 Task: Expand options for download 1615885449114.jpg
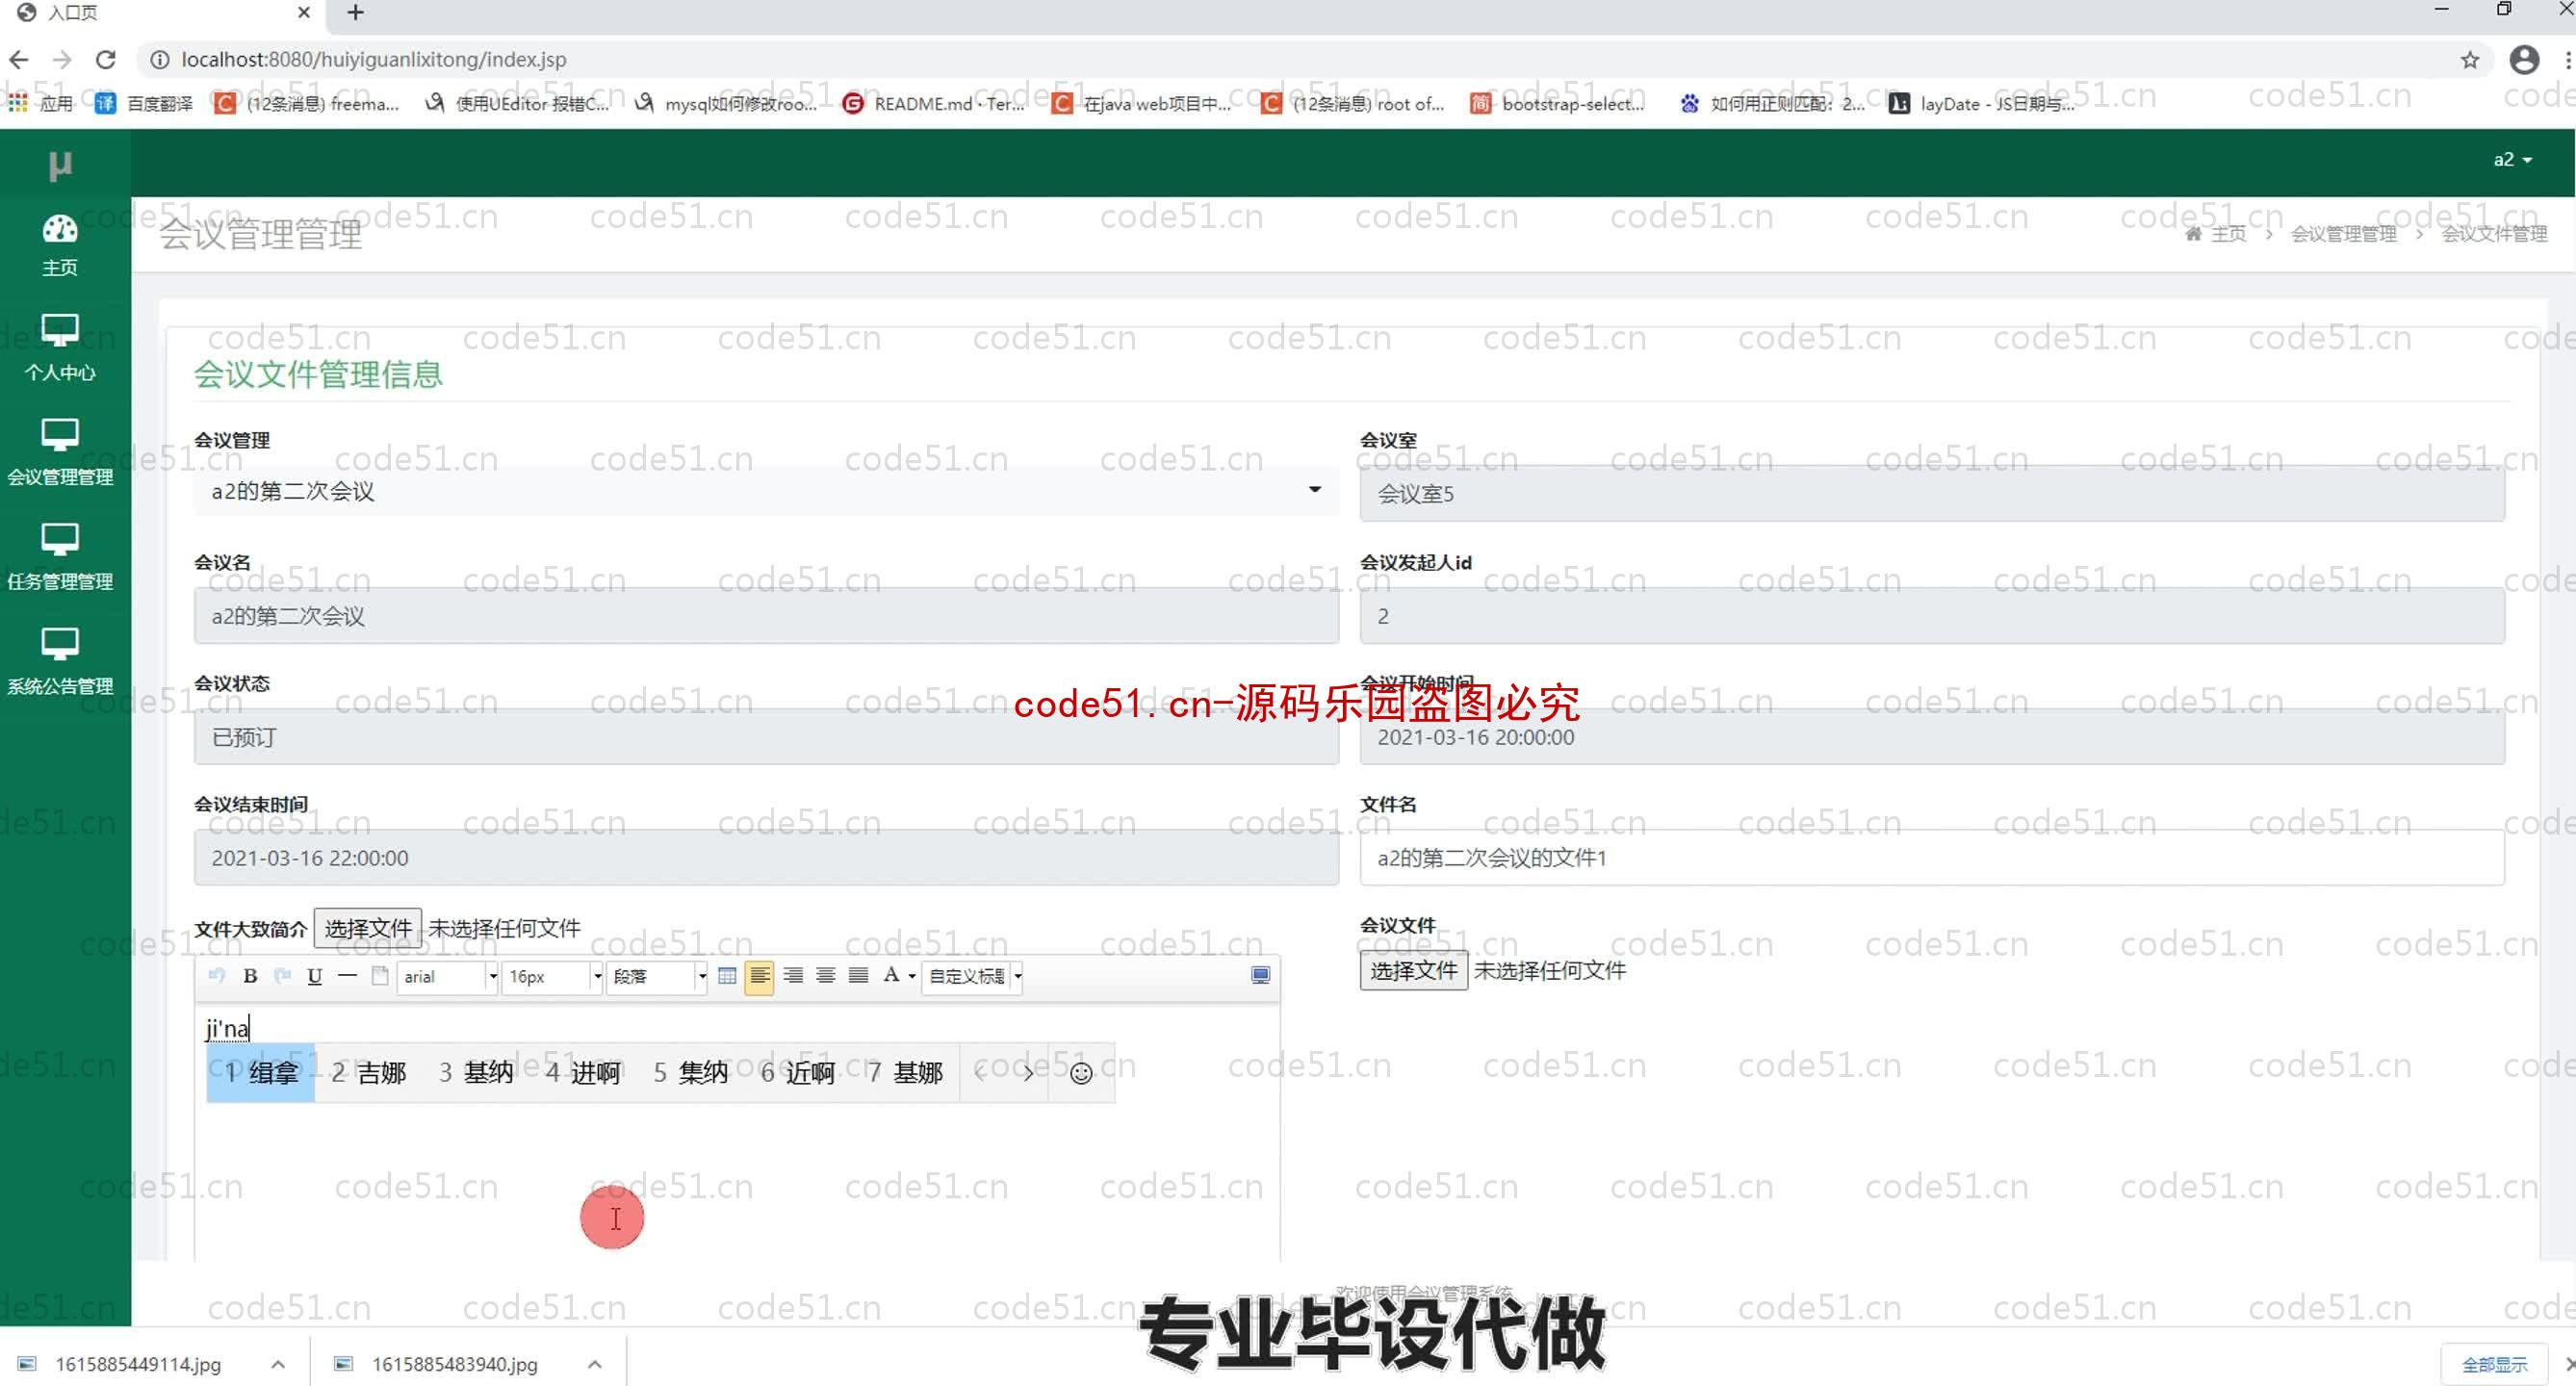point(278,1364)
